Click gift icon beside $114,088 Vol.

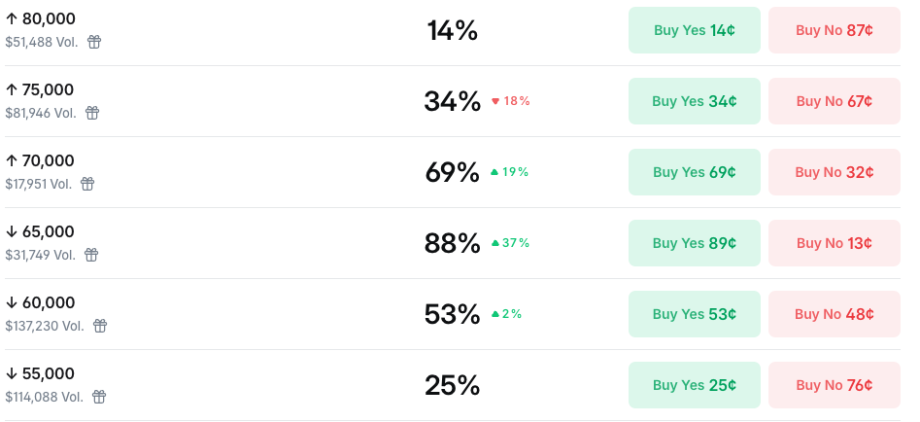tap(99, 397)
